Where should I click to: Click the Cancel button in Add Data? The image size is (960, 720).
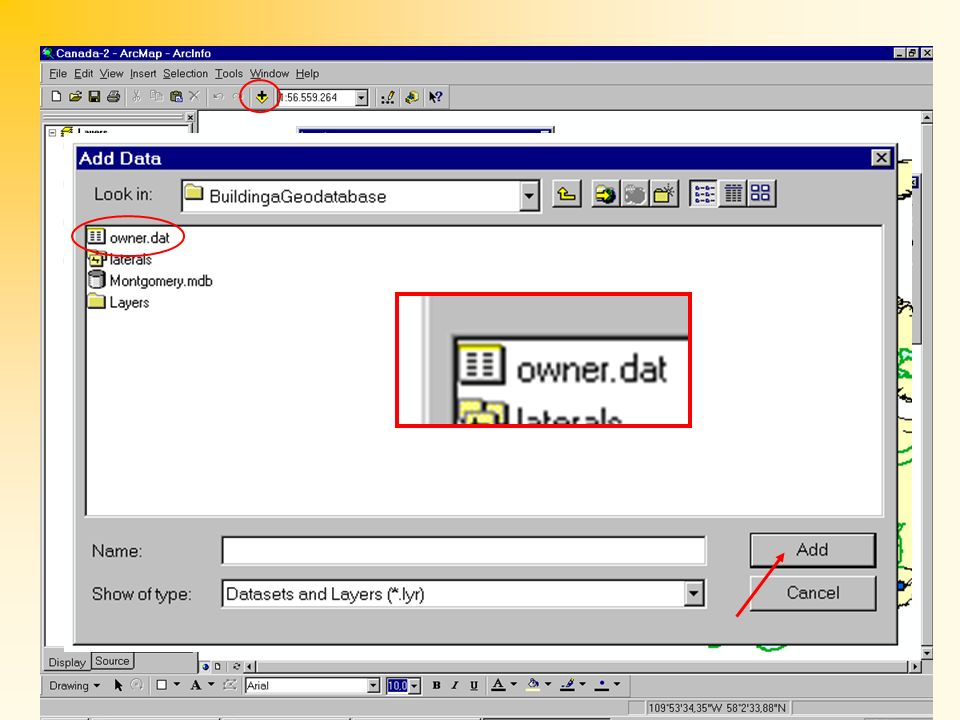coord(812,593)
